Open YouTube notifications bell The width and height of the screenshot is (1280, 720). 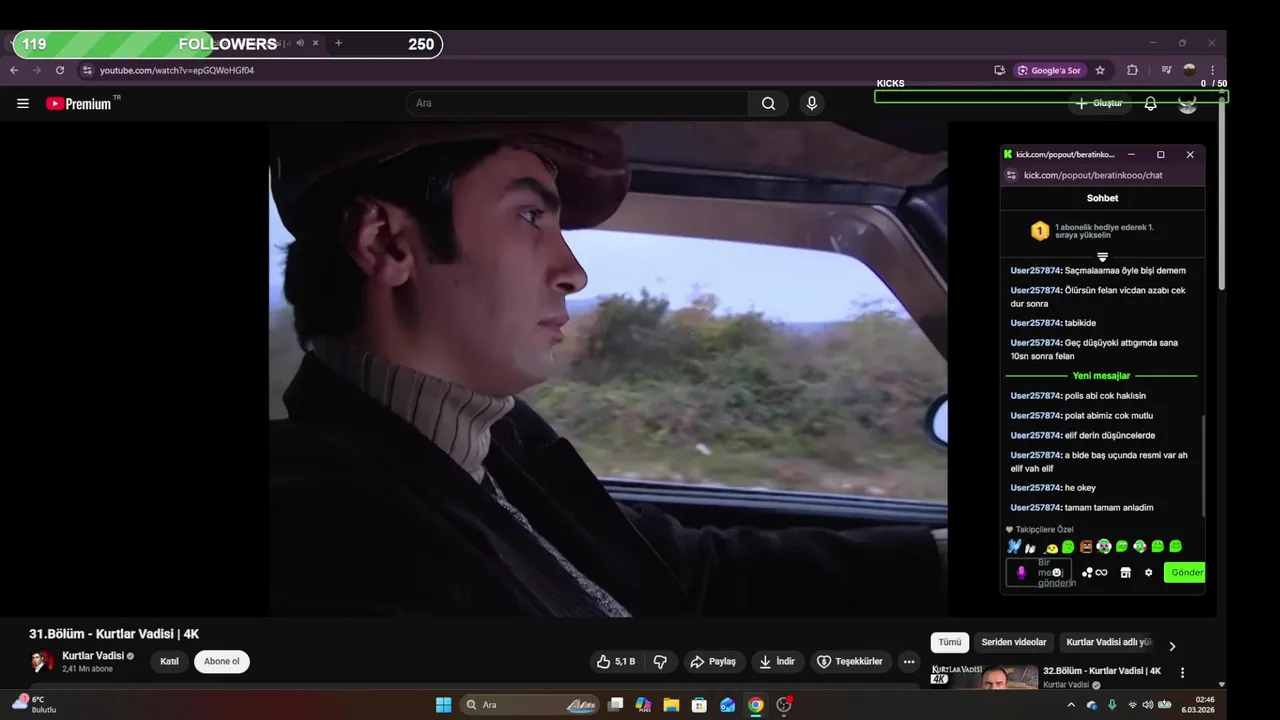(x=1151, y=104)
